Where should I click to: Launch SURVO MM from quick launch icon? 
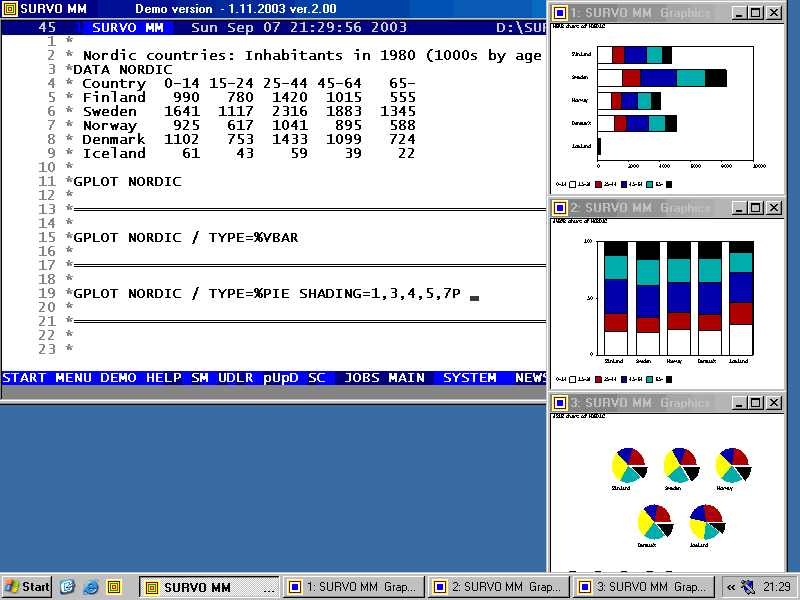pos(114,587)
